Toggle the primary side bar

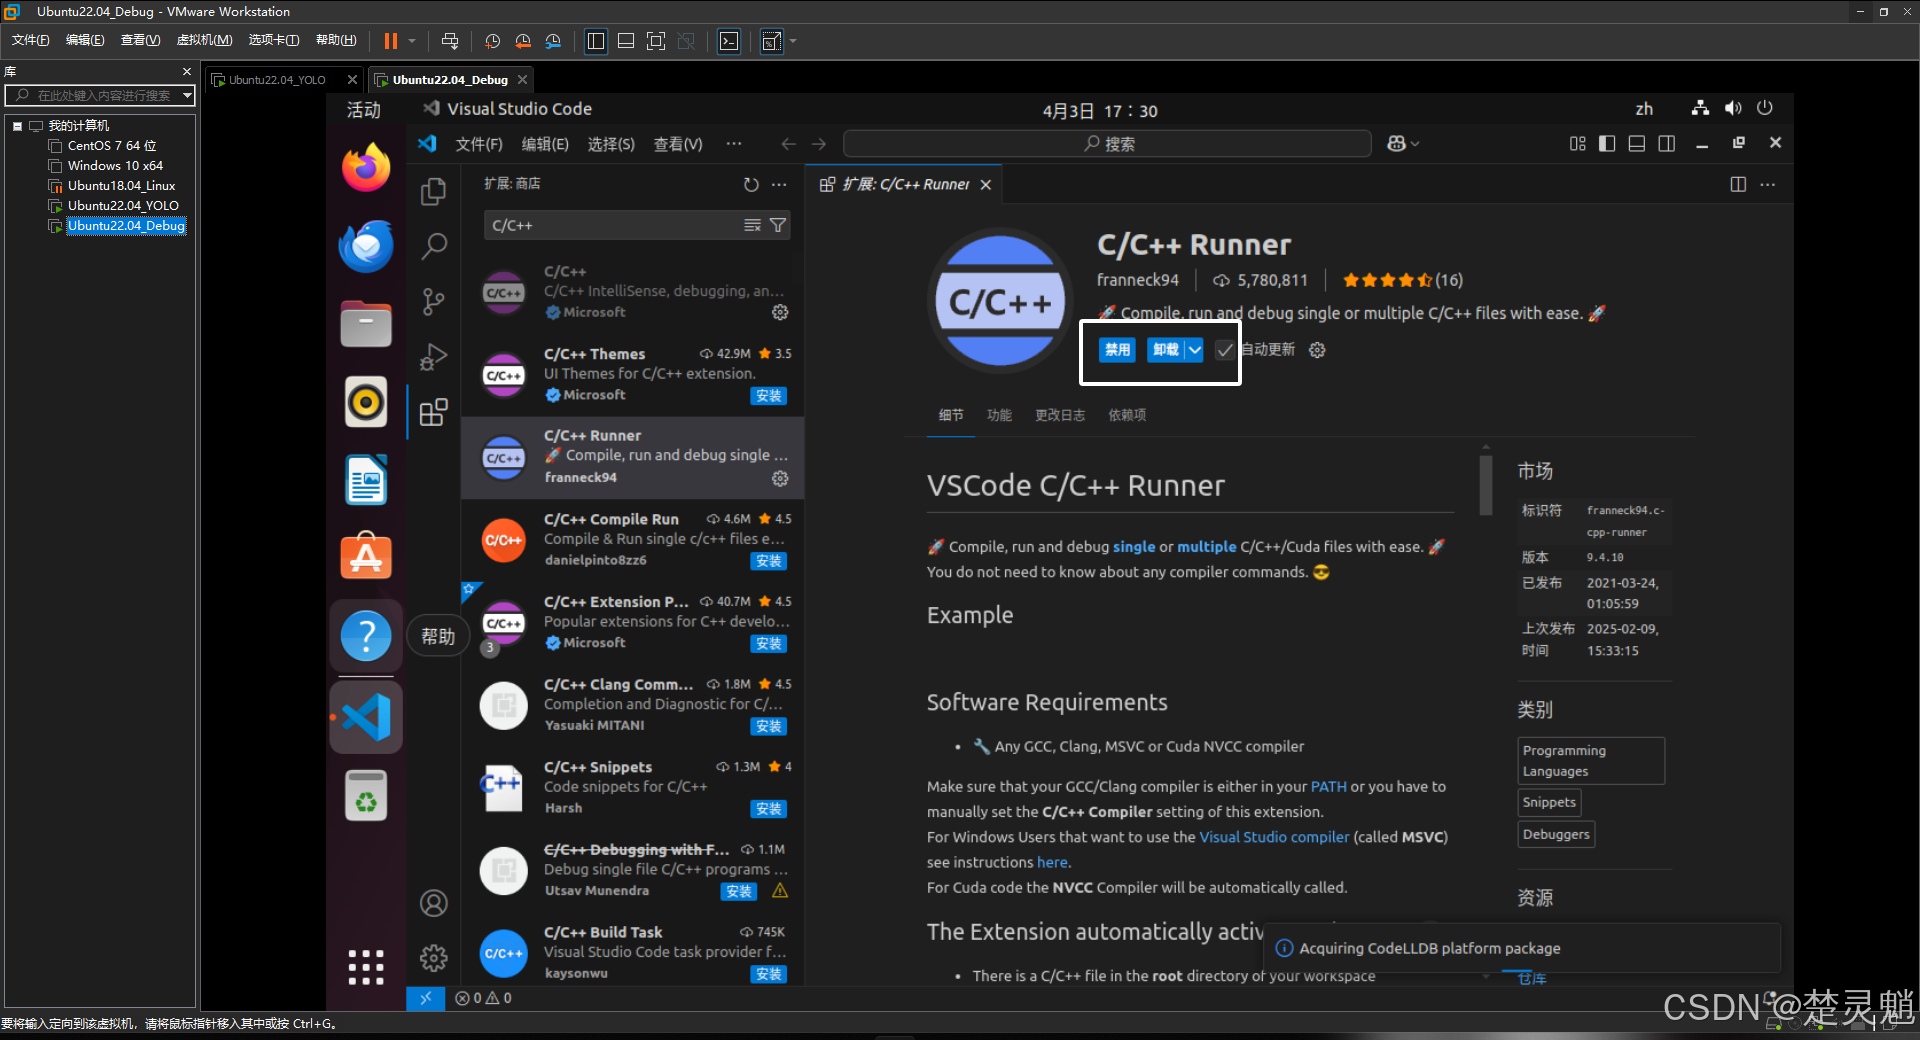point(1607,144)
